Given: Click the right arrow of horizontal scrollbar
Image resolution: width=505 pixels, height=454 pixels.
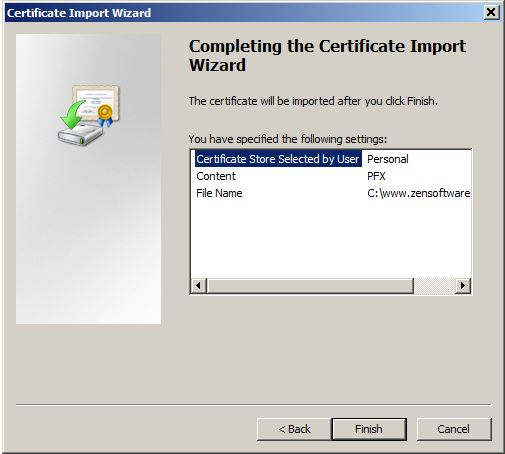Looking at the screenshot, I should tap(463, 286).
